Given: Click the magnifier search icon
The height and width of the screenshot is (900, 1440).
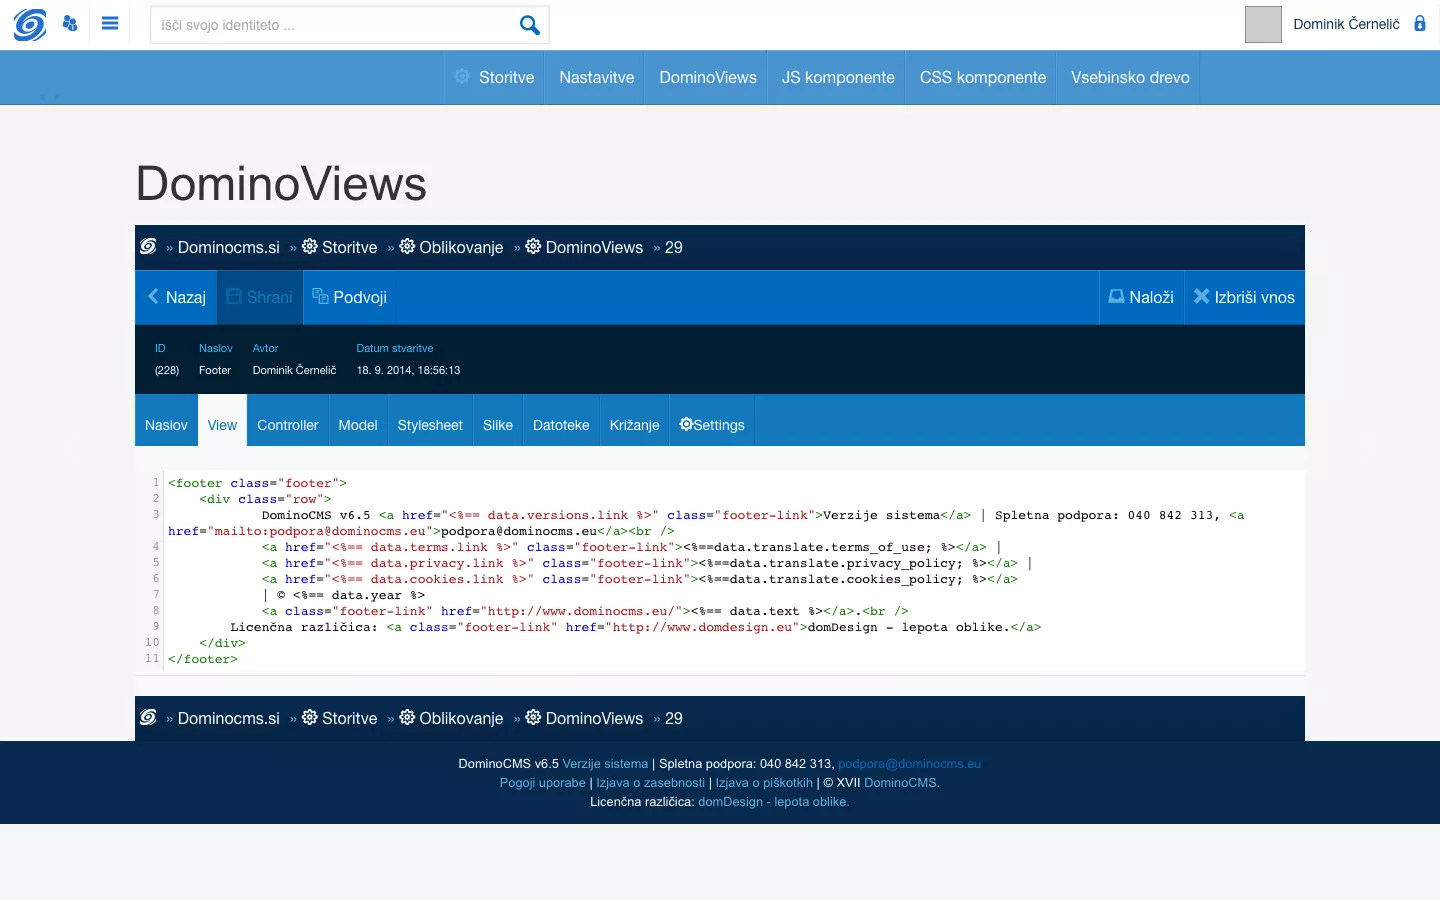Looking at the screenshot, I should 529,25.
